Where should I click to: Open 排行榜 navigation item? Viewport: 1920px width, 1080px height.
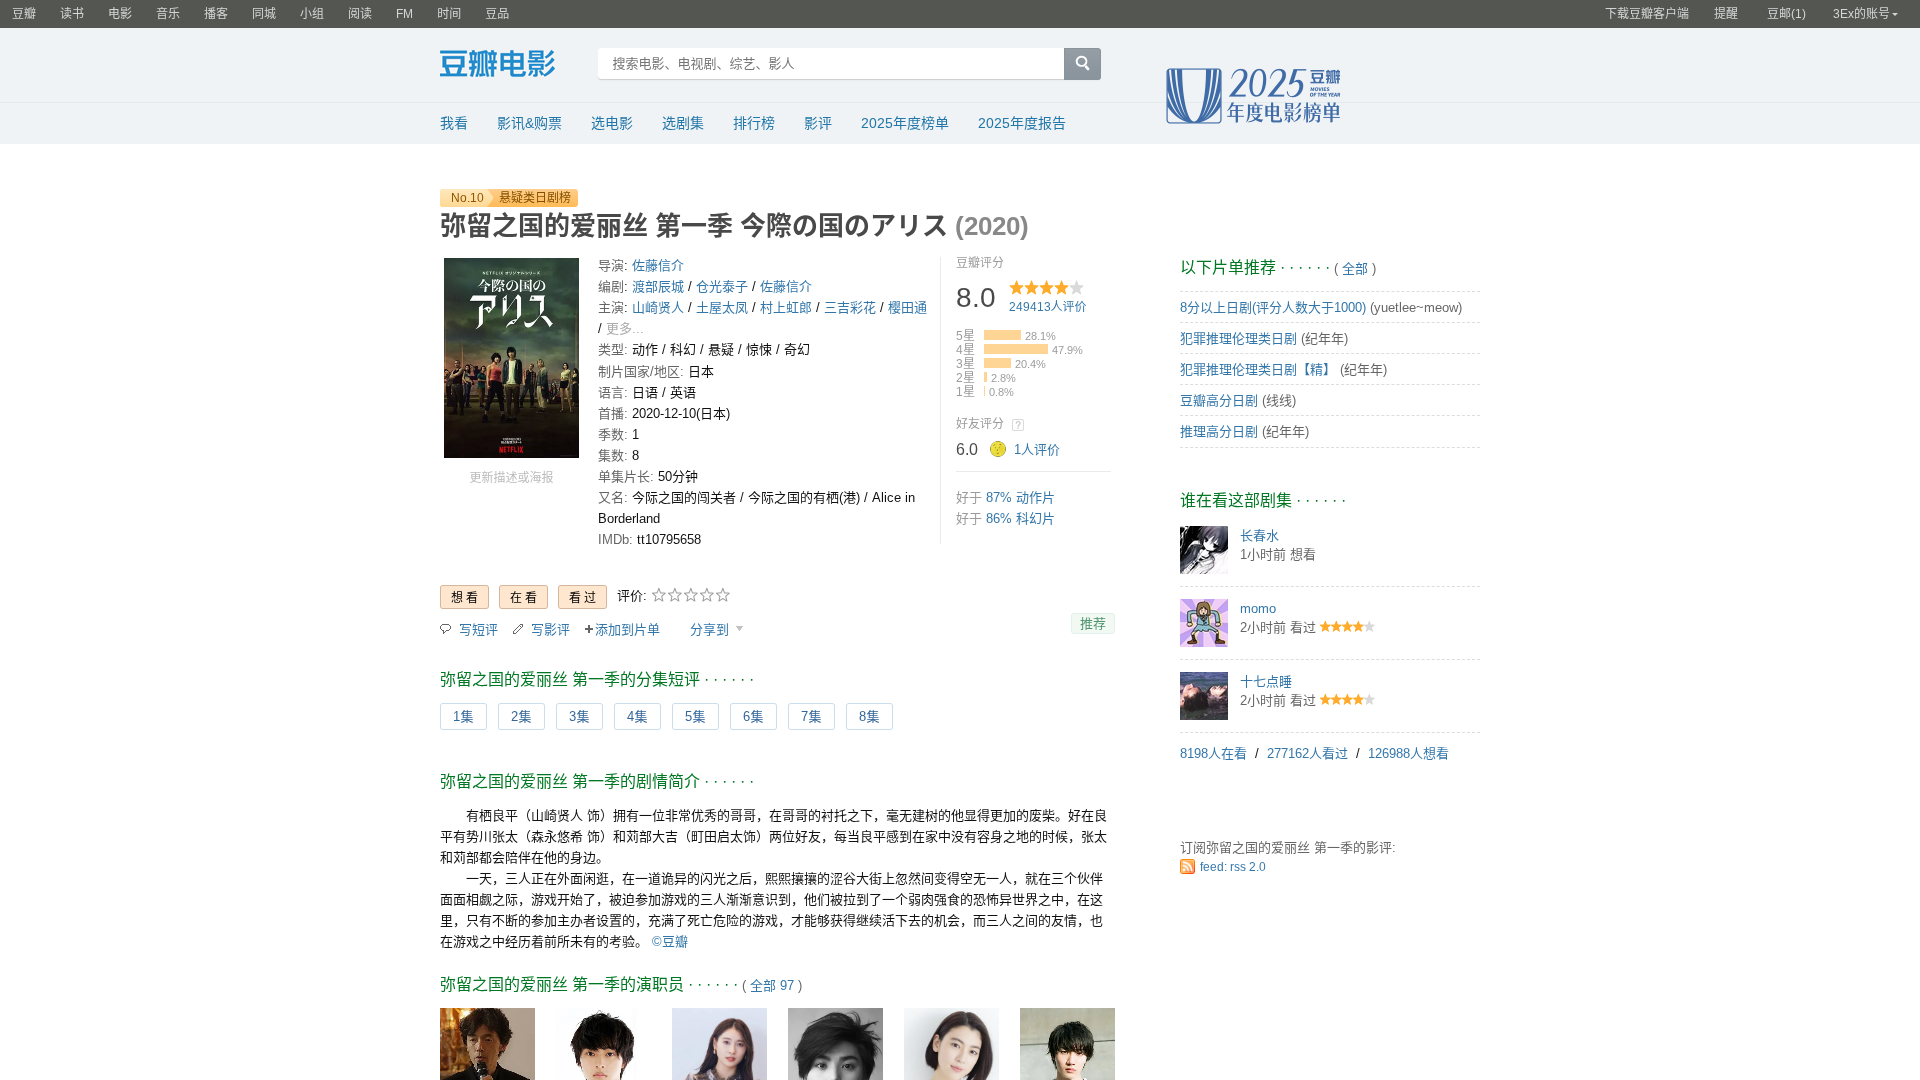pyautogui.click(x=754, y=123)
